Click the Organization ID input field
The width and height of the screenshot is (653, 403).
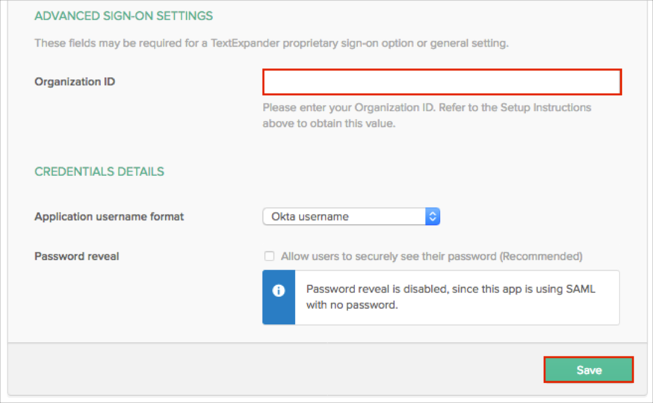442,82
